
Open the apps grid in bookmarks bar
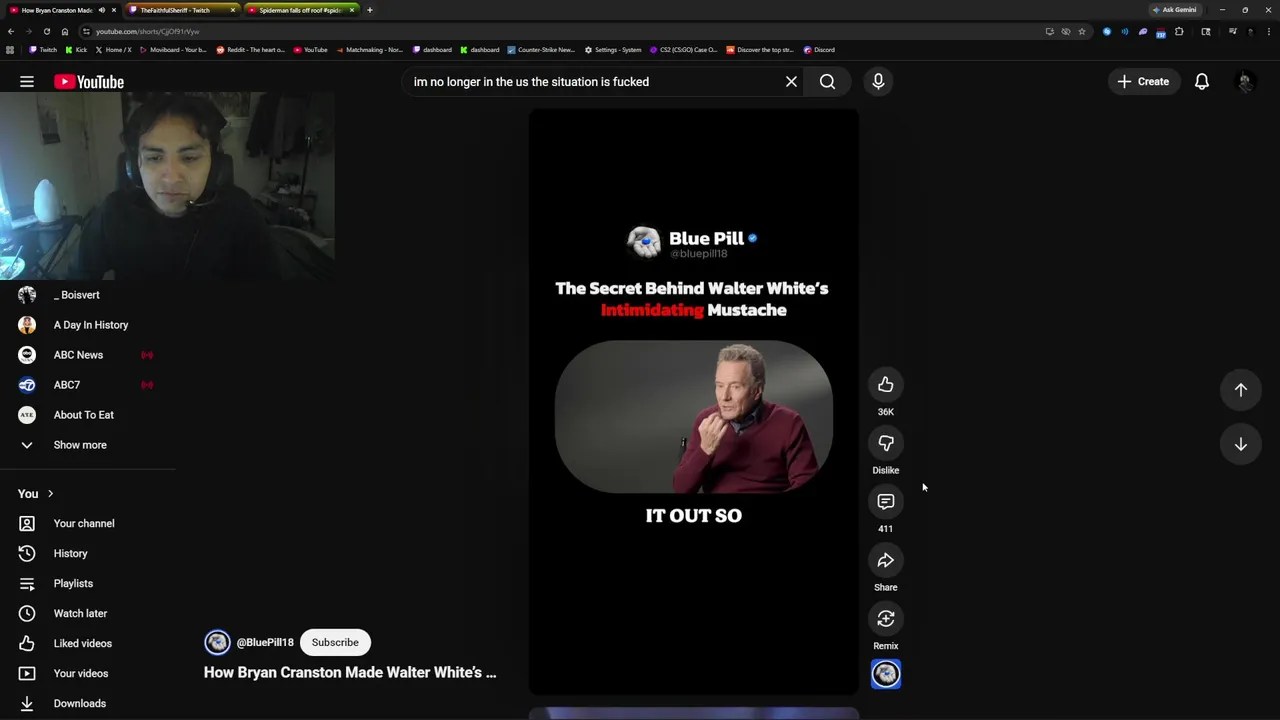tap(10, 50)
